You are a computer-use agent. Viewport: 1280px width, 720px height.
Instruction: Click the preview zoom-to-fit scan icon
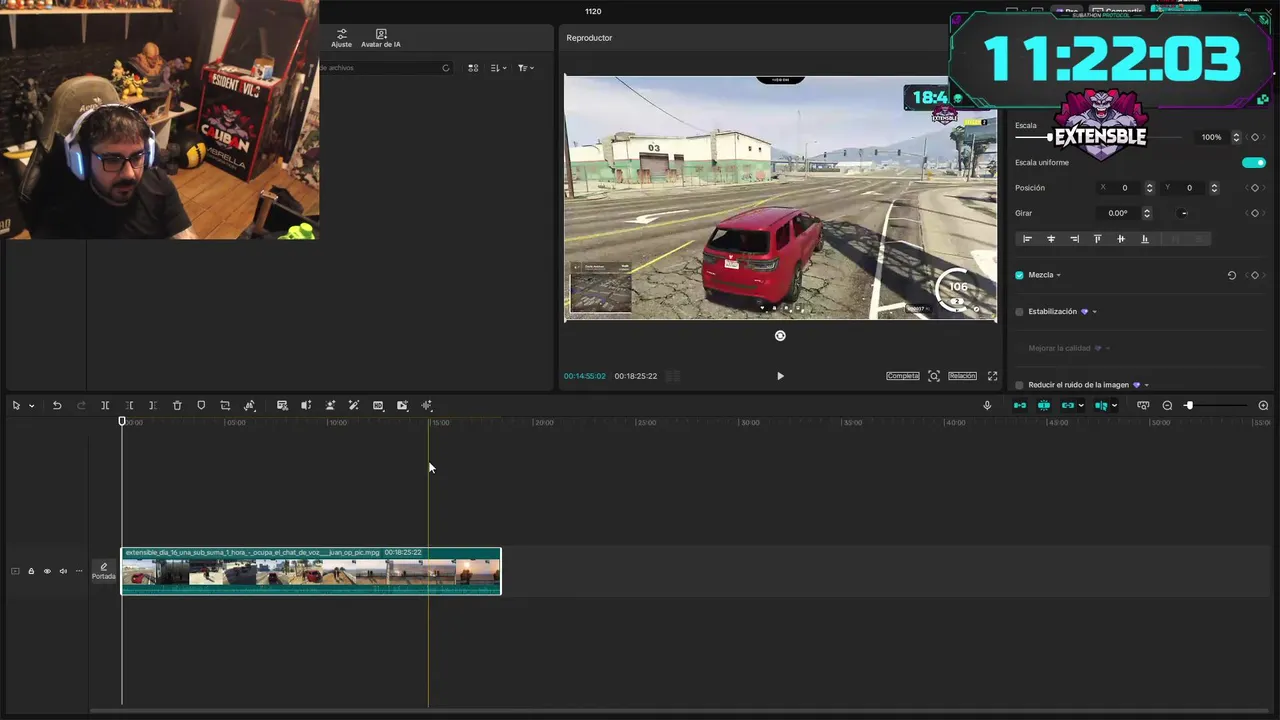pos(934,376)
